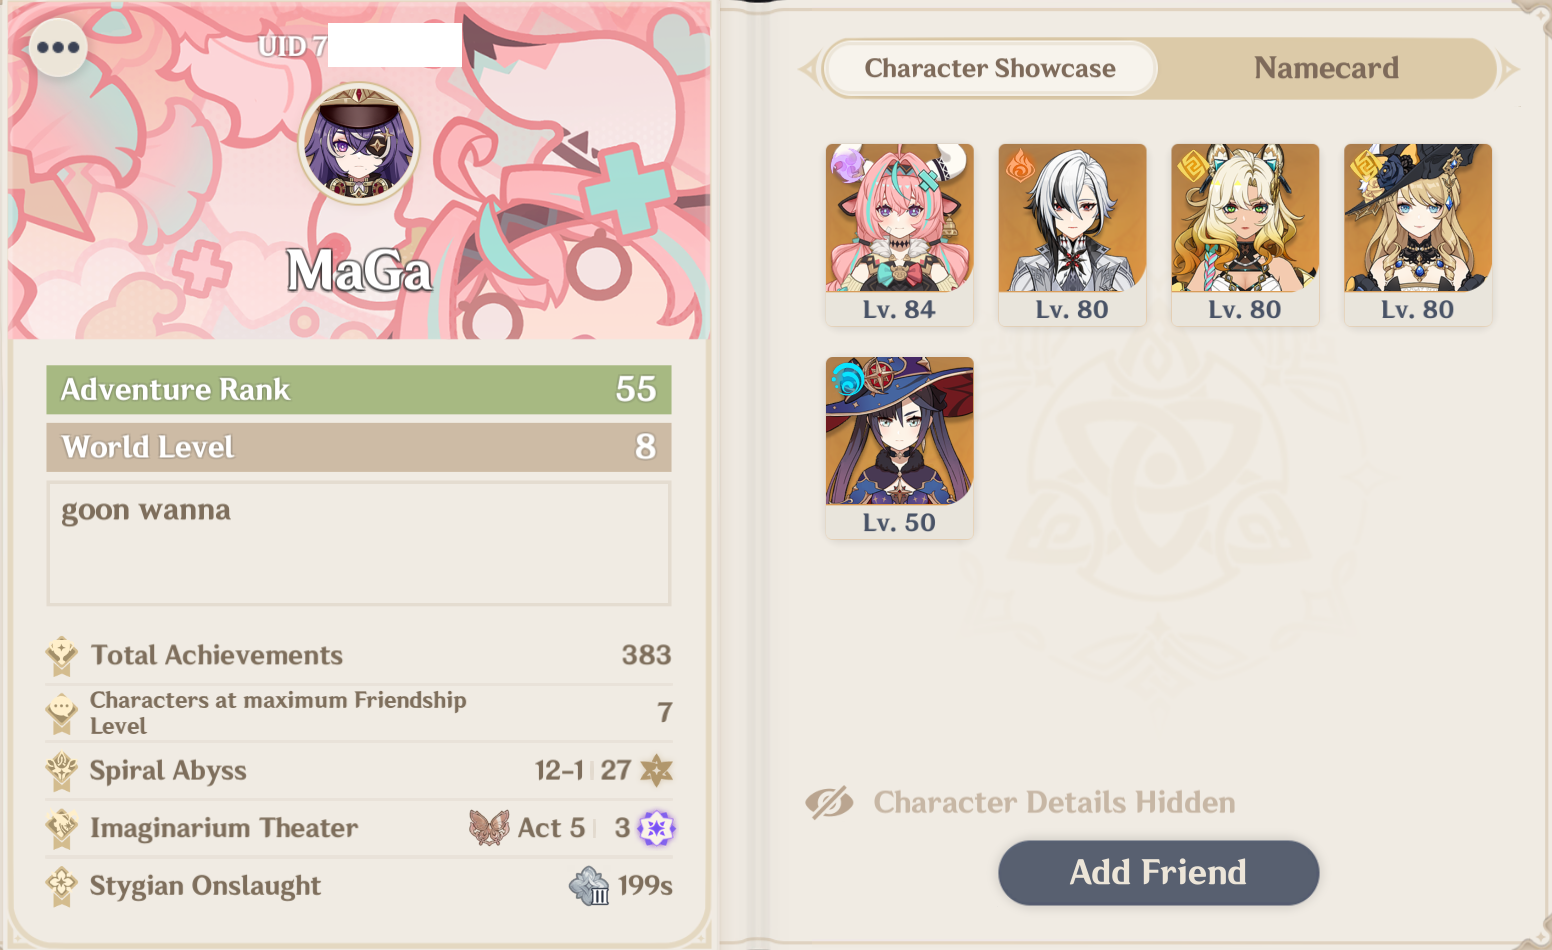The height and width of the screenshot is (950, 1552).
Task: Click the Adventure Rank 55 bar
Action: pyautogui.click(x=359, y=390)
